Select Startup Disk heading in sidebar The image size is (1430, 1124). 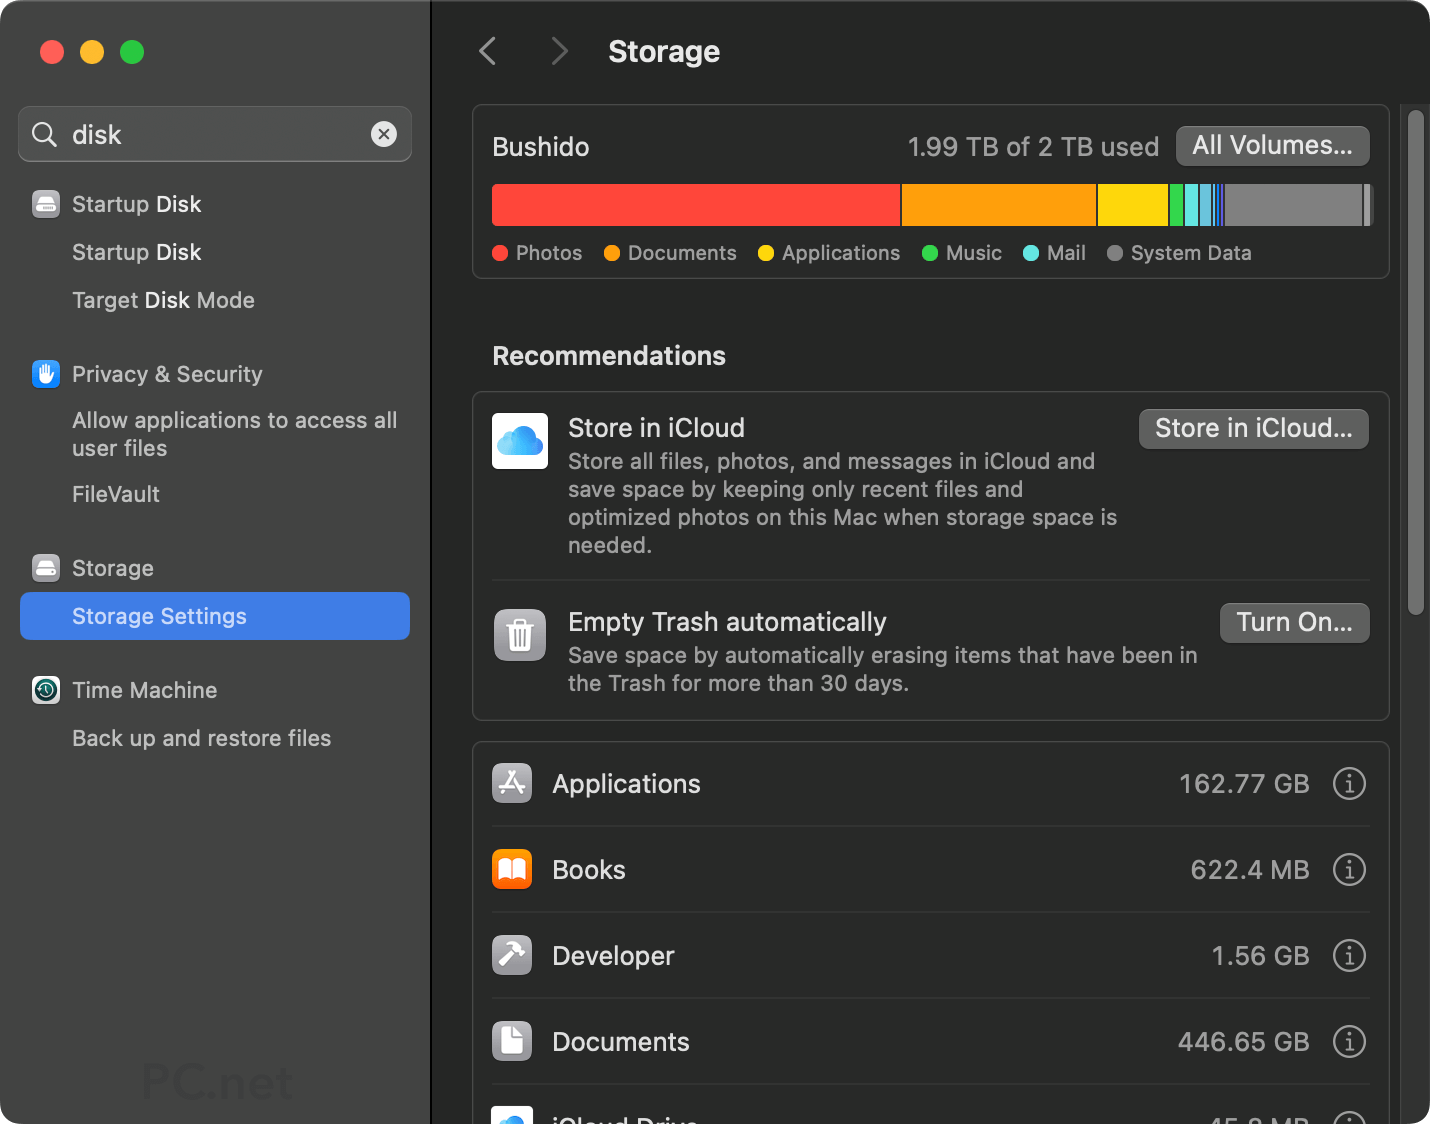pos(137,204)
